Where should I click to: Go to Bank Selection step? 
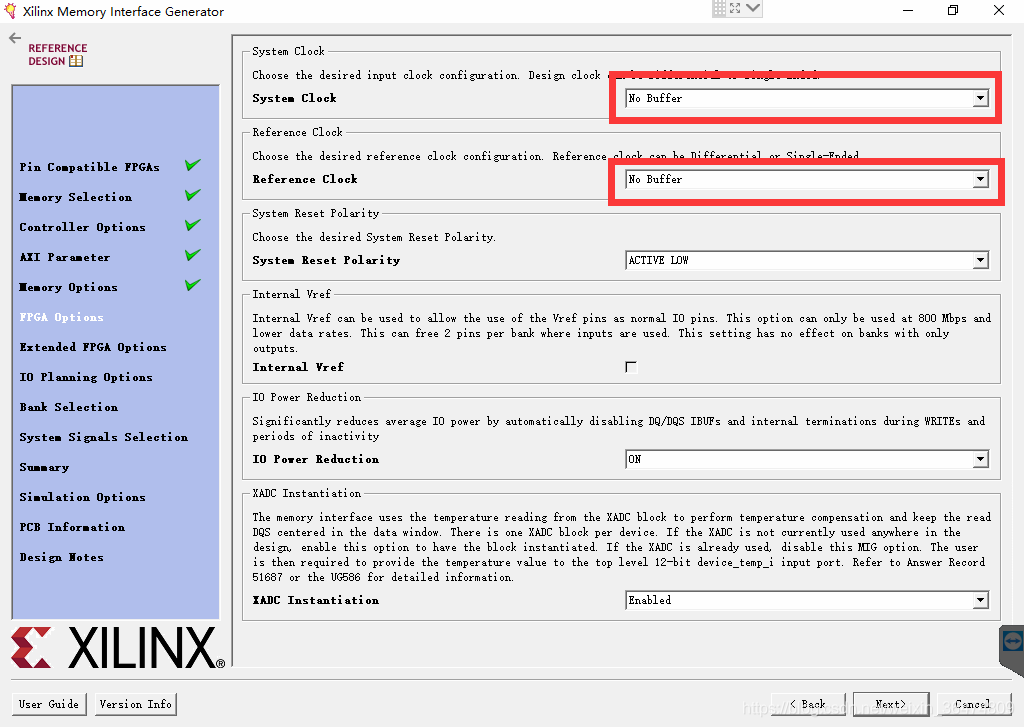[x=69, y=408]
